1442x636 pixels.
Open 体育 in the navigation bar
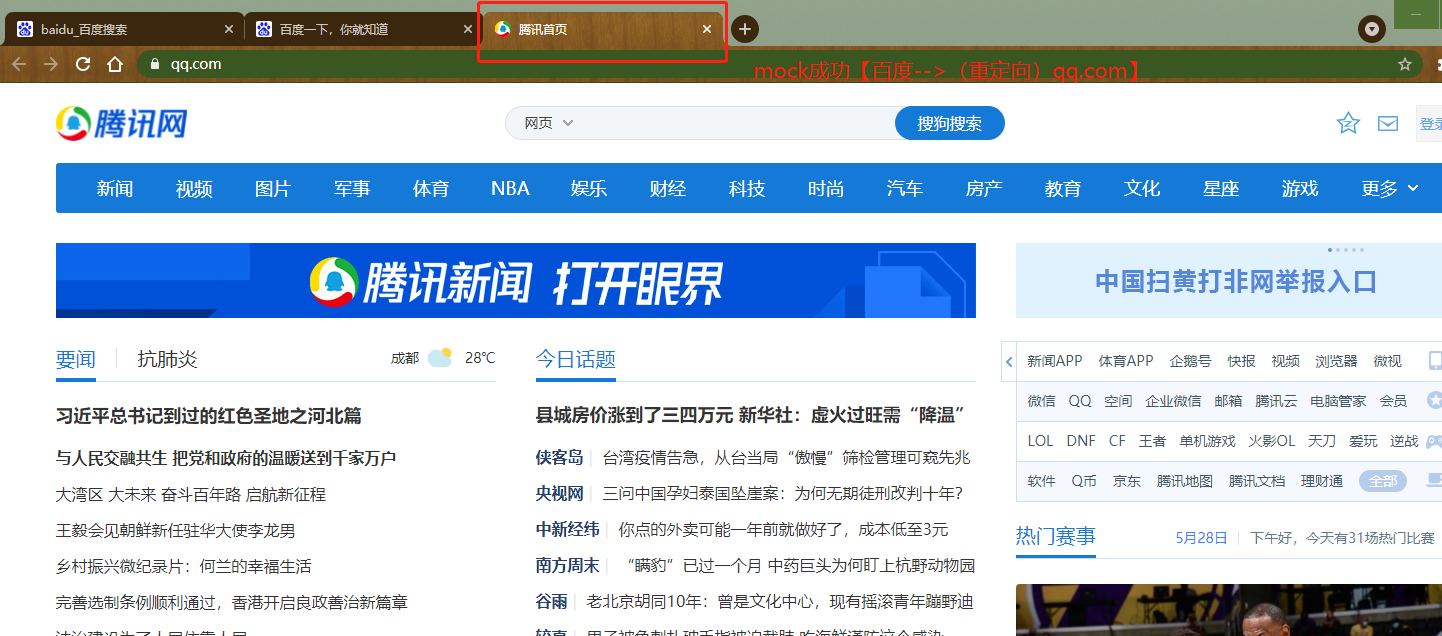tap(431, 188)
